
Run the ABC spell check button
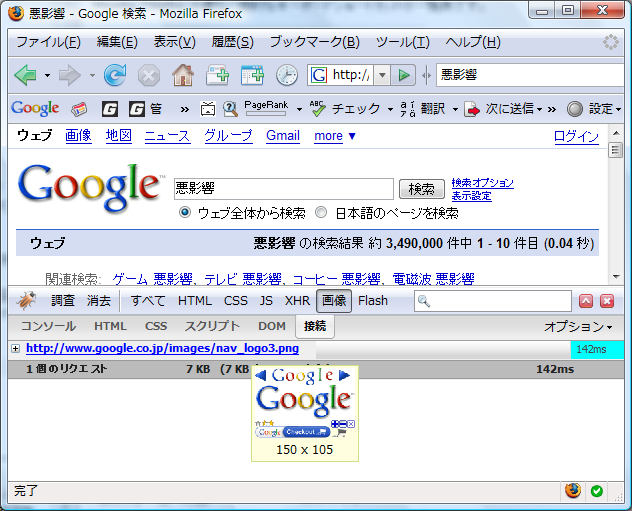345,109
